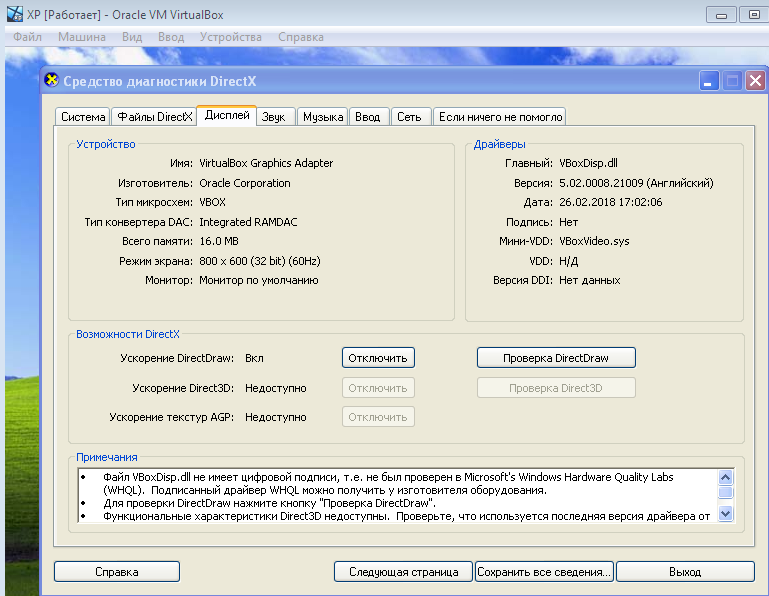Close the DirectX diagnostic tool window

(x=755, y=81)
